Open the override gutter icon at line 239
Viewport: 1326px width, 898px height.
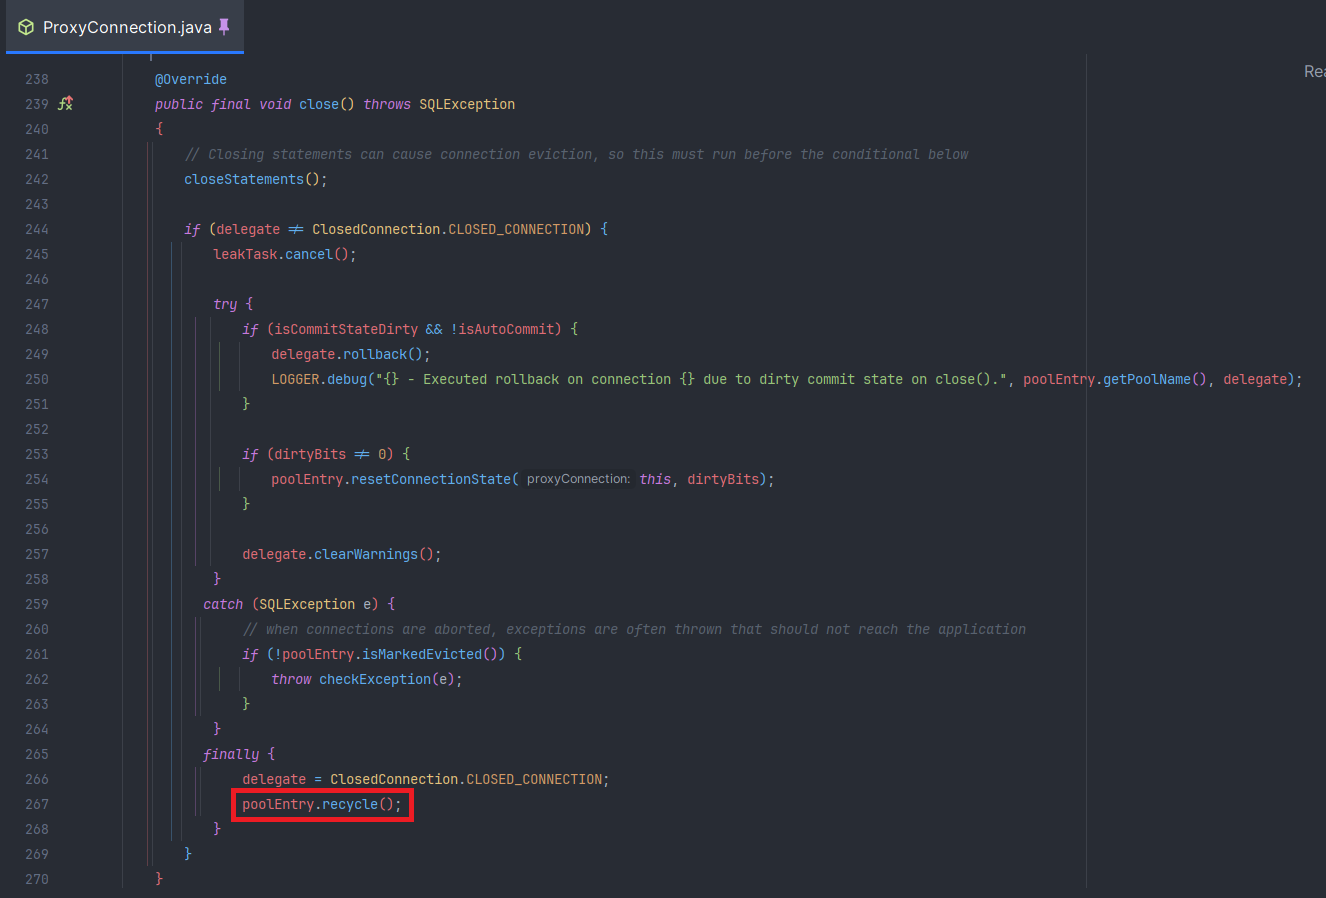(66, 104)
